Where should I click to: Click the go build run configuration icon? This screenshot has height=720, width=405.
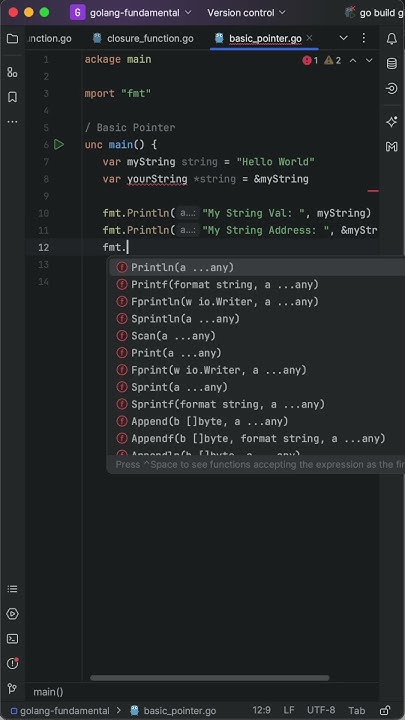tap(350, 12)
